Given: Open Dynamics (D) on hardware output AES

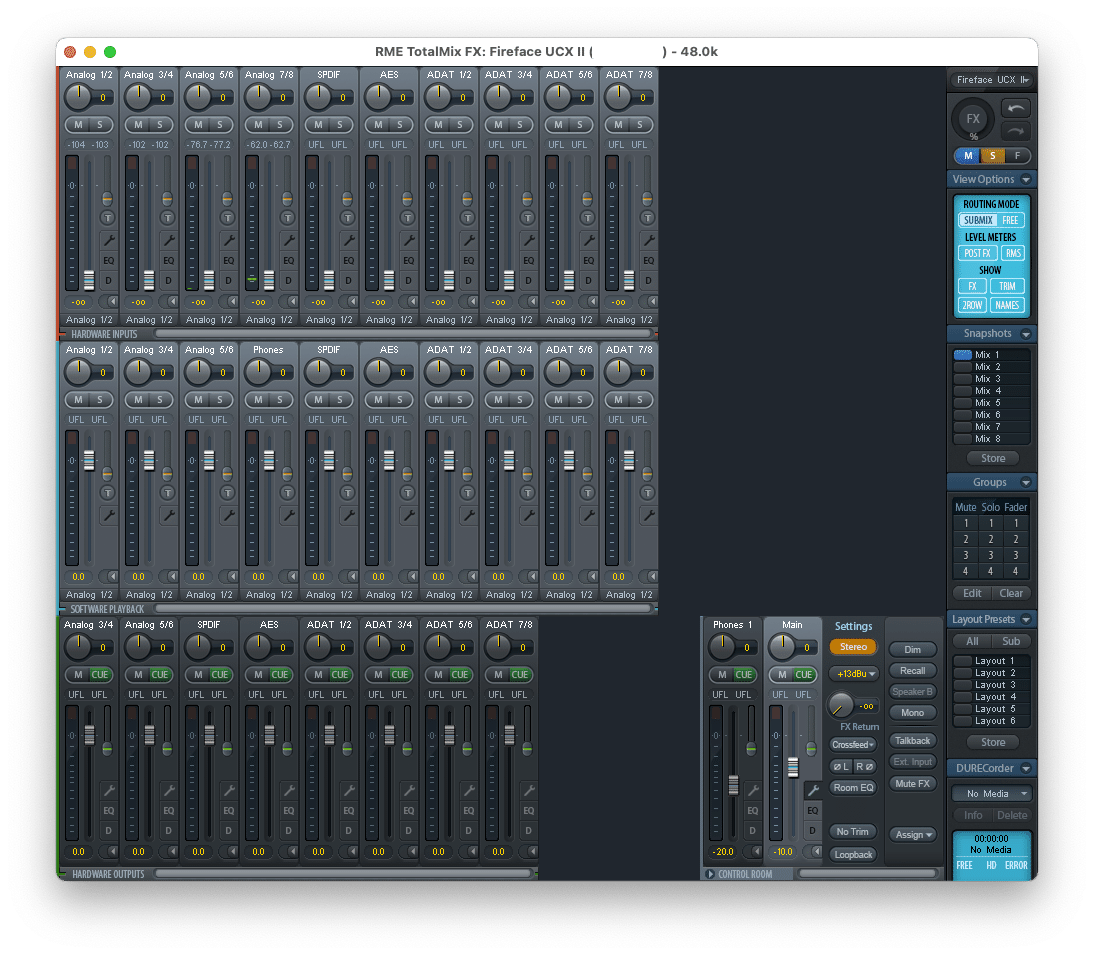Looking at the screenshot, I should pyautogui.click(x=288, y=831).
